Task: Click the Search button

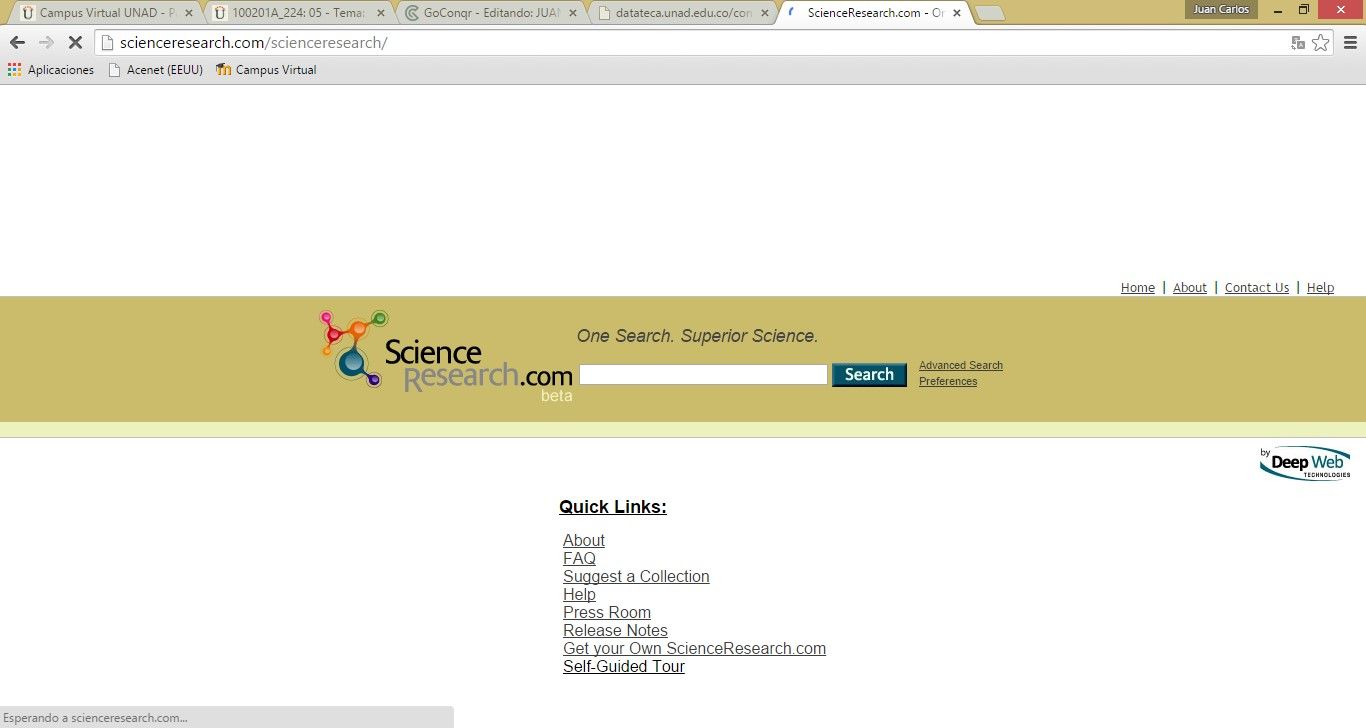Action: click(x=869, y=375)
